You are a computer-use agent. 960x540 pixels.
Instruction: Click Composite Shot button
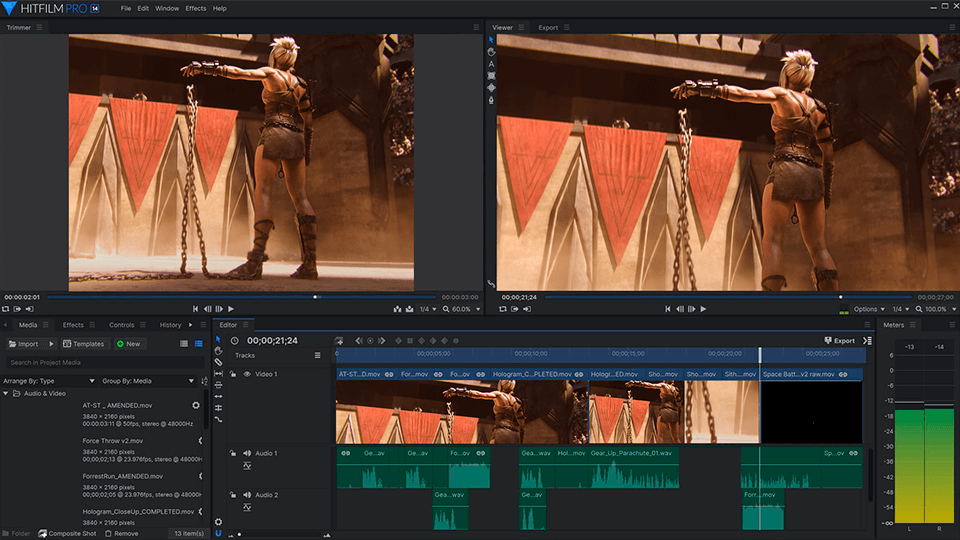67,533
